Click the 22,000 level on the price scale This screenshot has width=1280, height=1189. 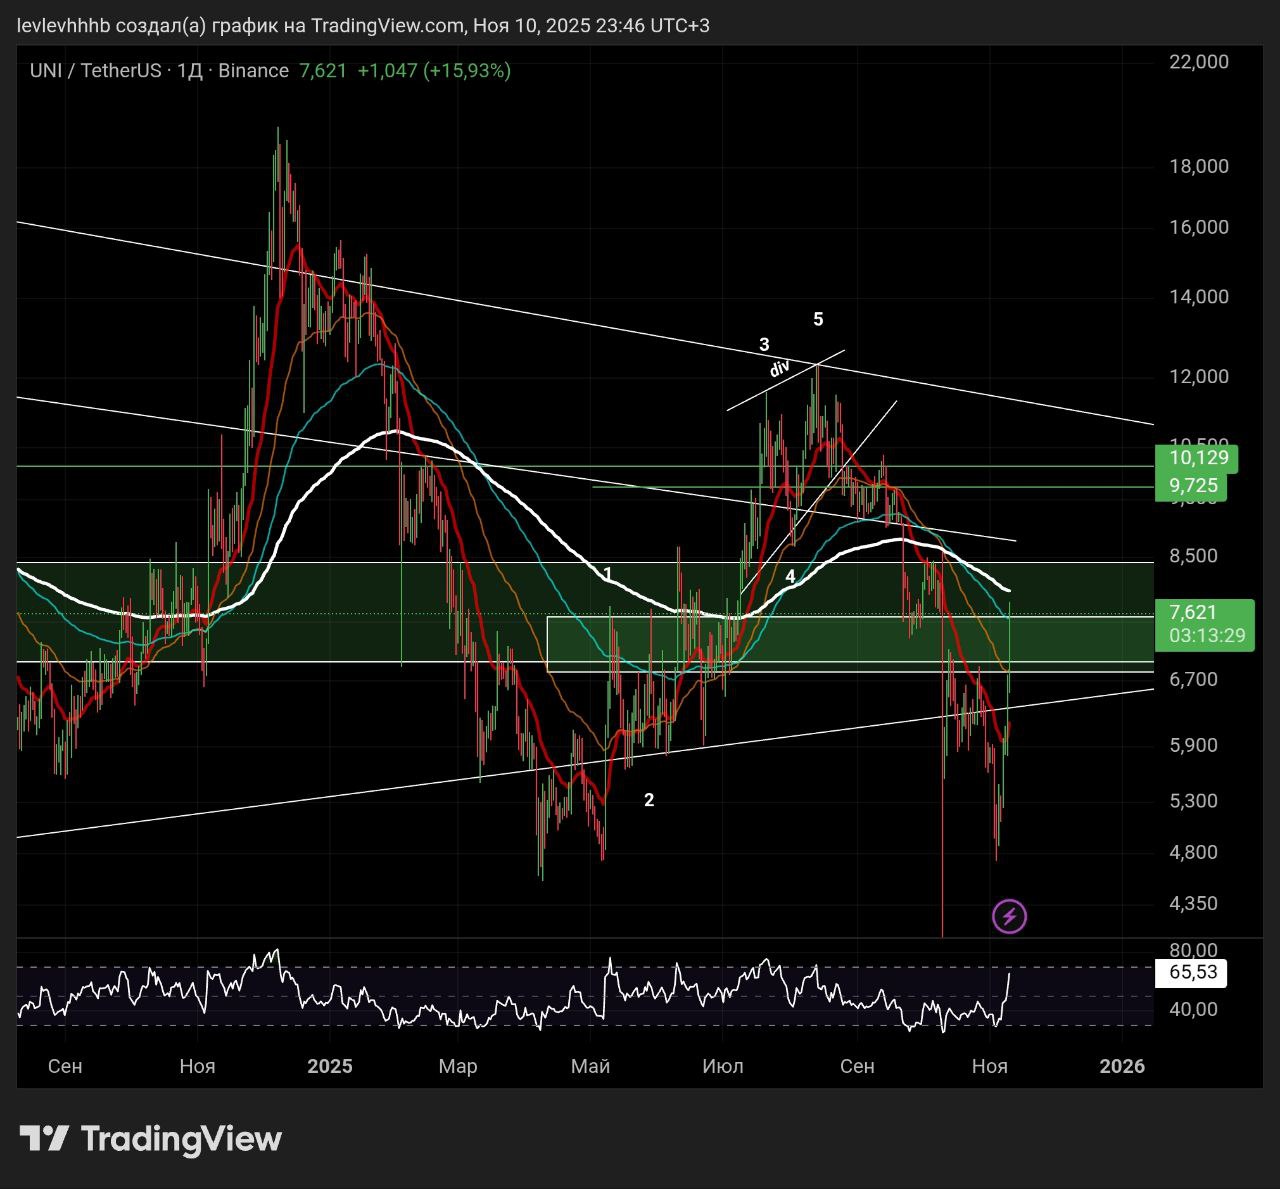(1198, 62)
